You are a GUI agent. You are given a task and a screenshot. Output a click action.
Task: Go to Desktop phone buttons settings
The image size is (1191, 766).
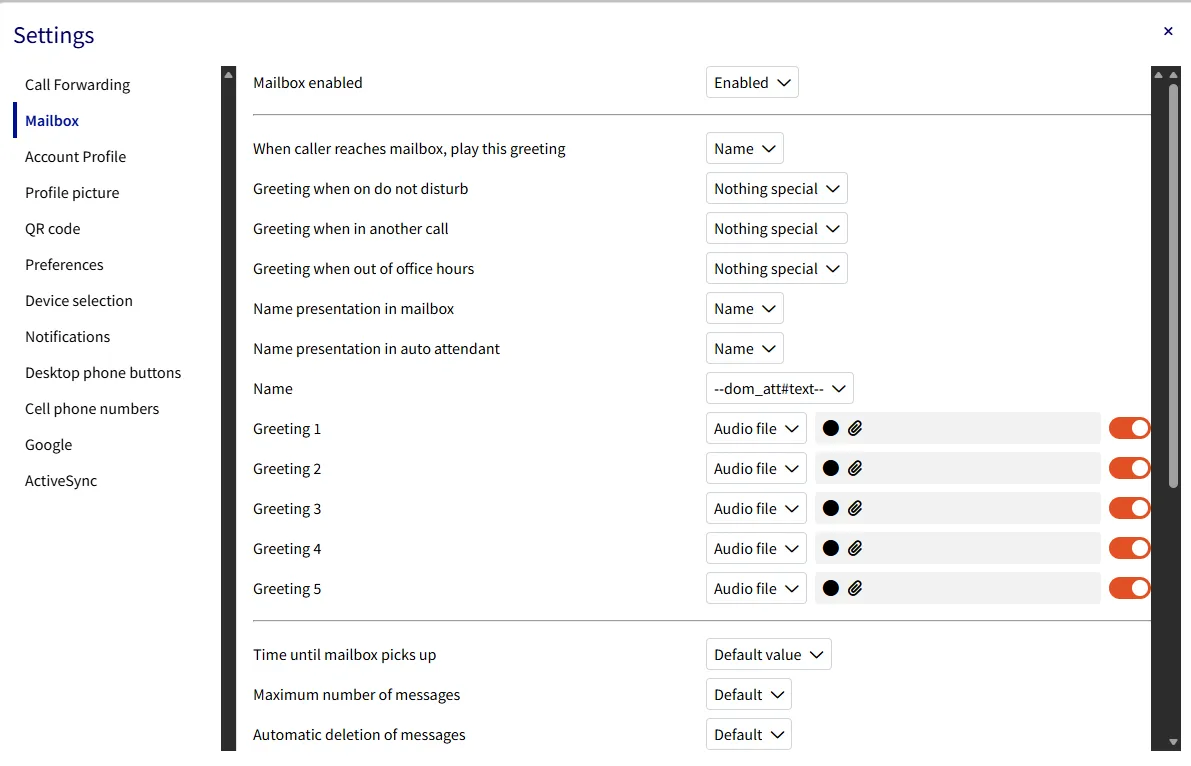[103, 372]
